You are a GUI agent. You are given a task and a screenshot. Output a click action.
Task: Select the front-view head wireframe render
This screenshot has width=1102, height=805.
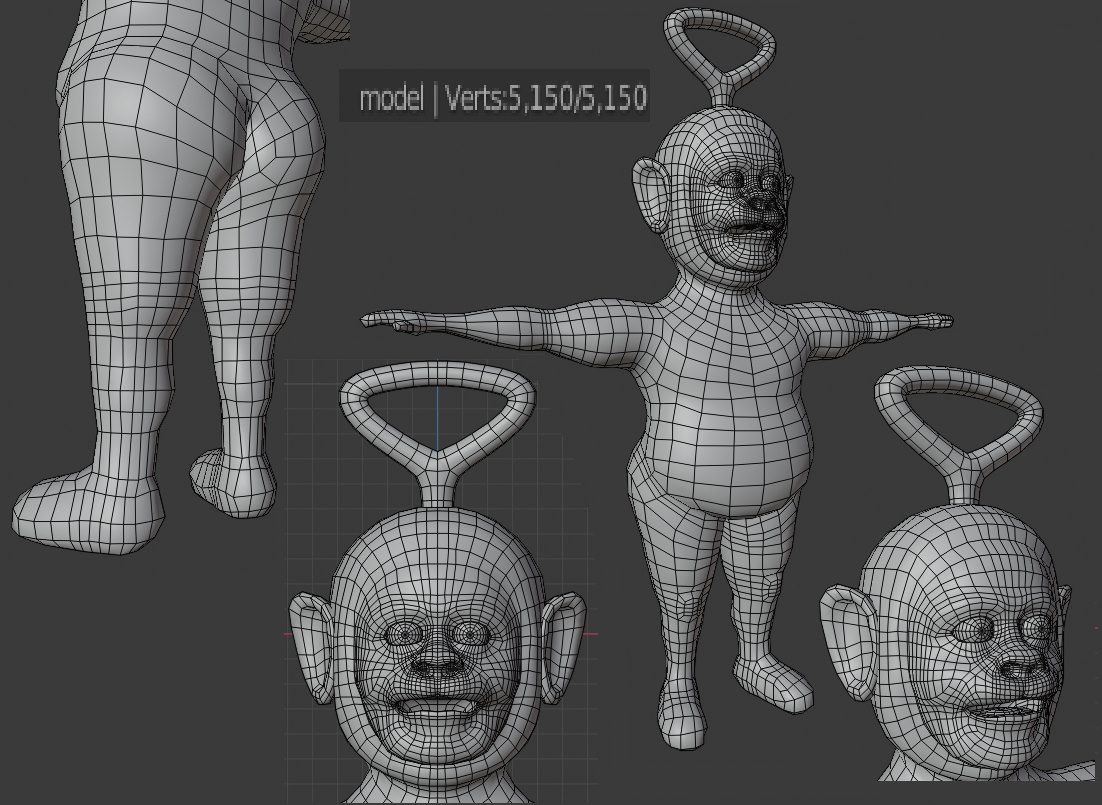click(x=437, y=582)
